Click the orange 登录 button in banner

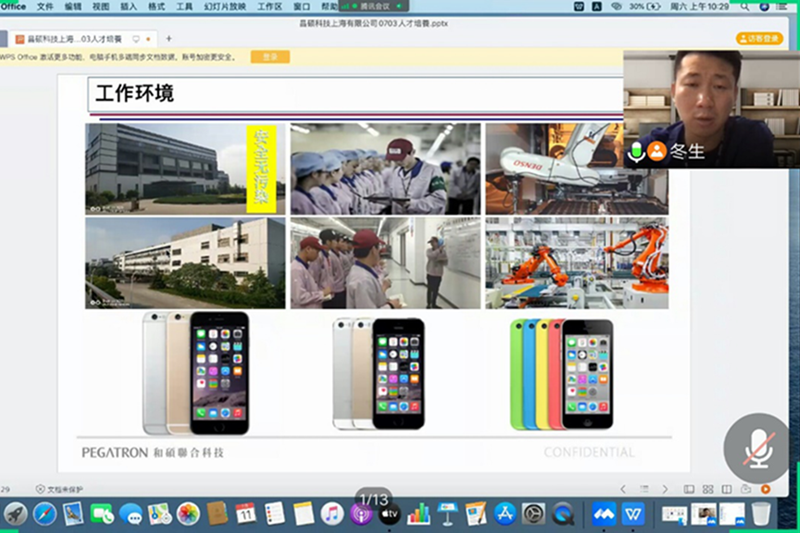click(x=269, y=57)
